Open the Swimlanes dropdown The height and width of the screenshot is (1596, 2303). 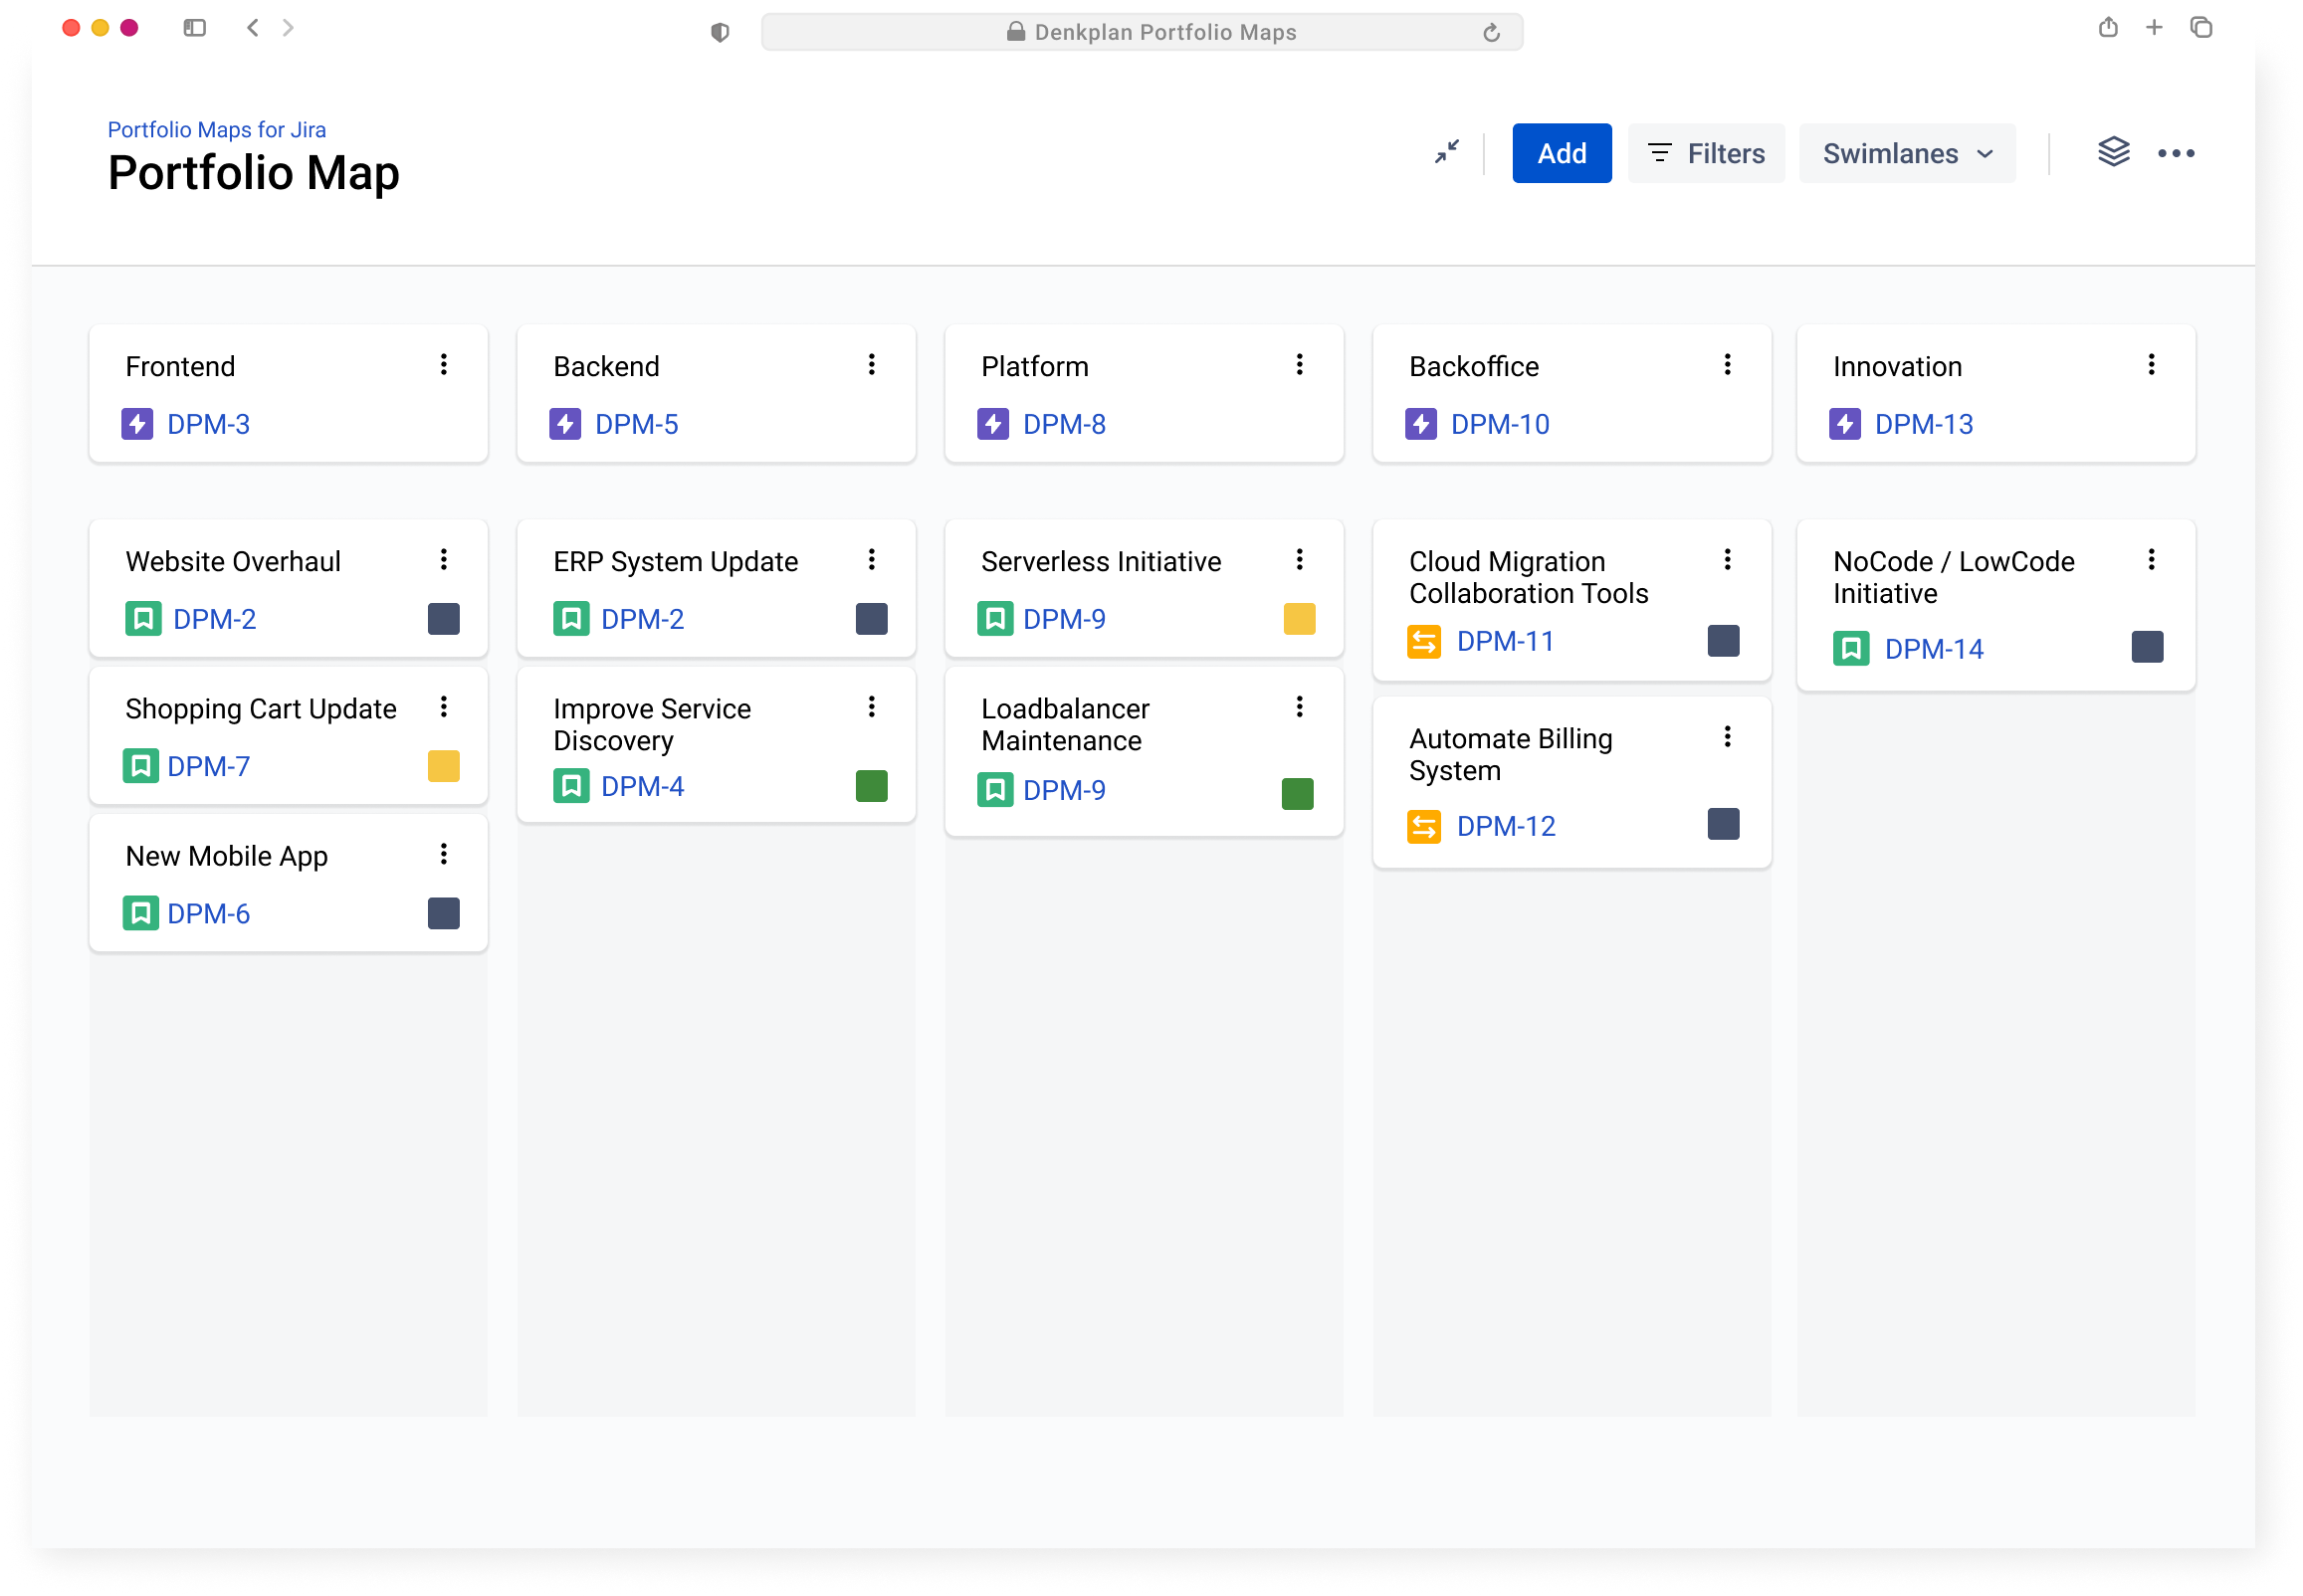[x=1906, y=153]
